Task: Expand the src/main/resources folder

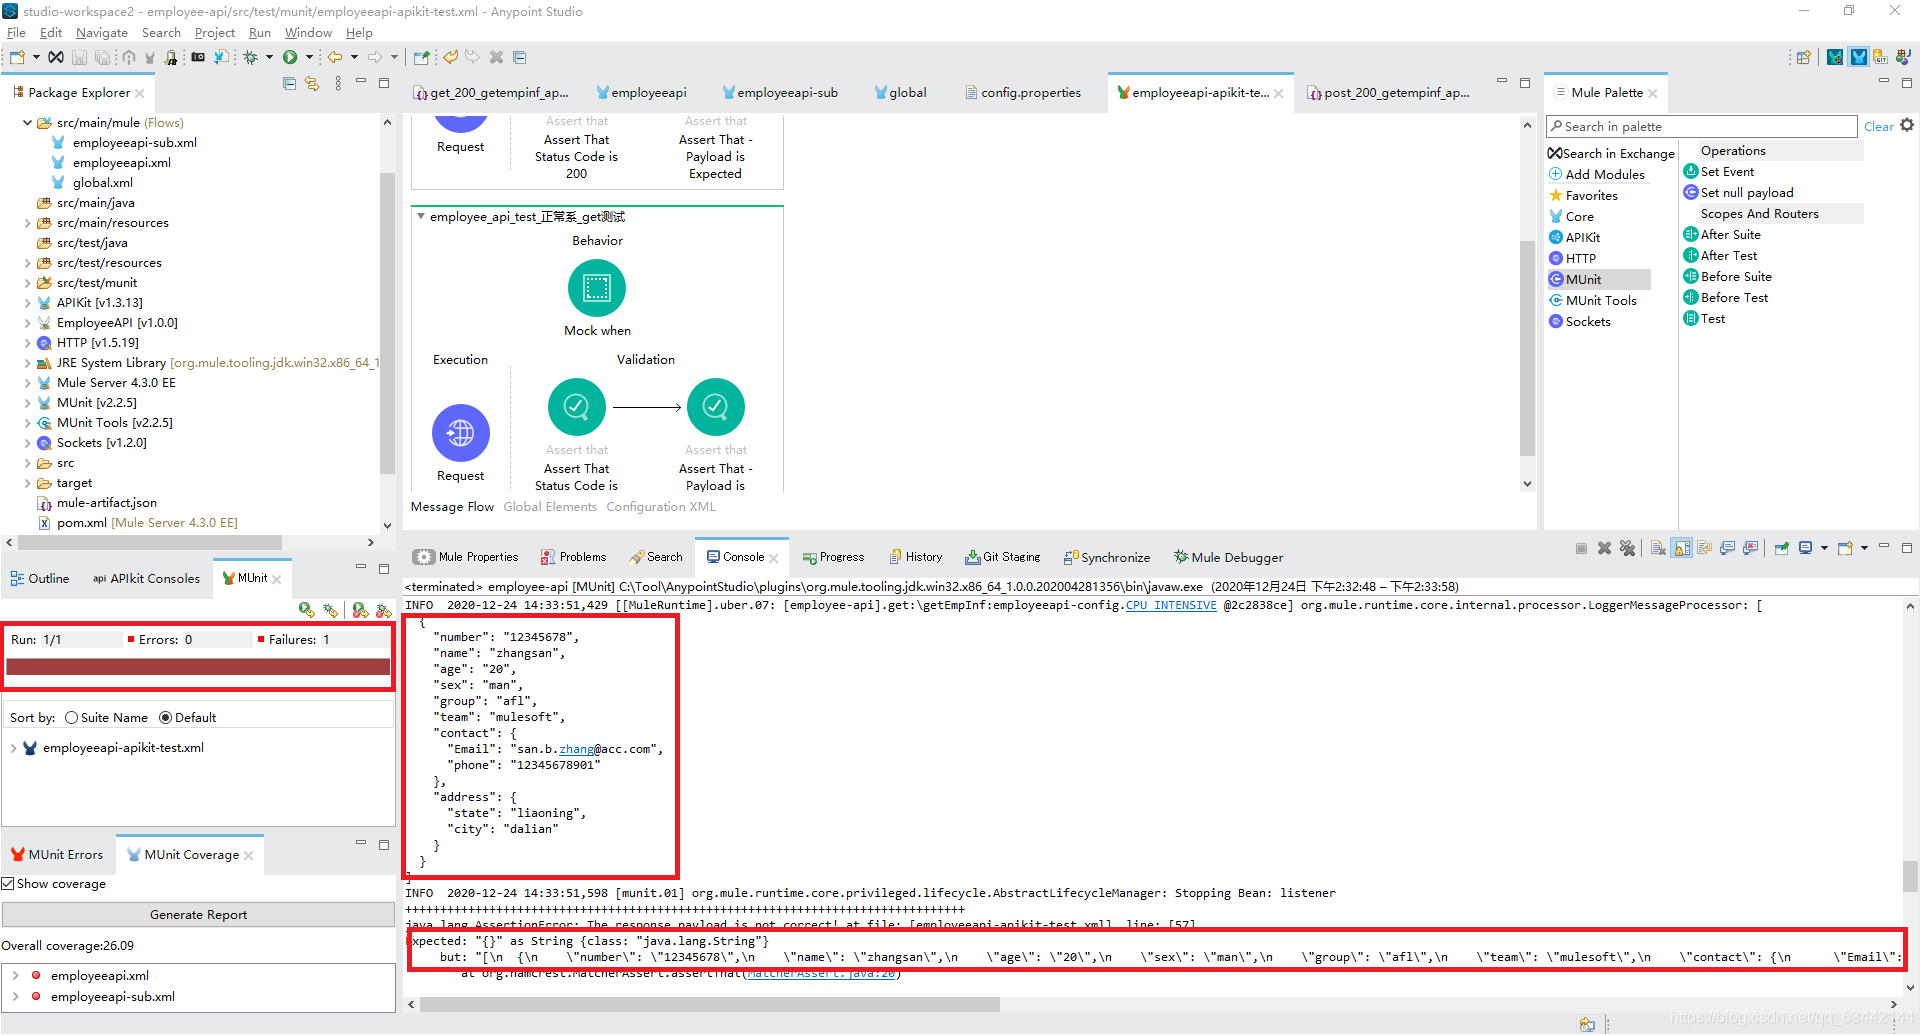Action: (x=27, y=223)
